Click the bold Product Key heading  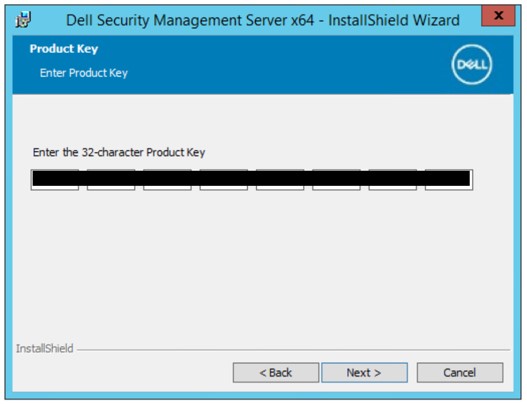64,49
